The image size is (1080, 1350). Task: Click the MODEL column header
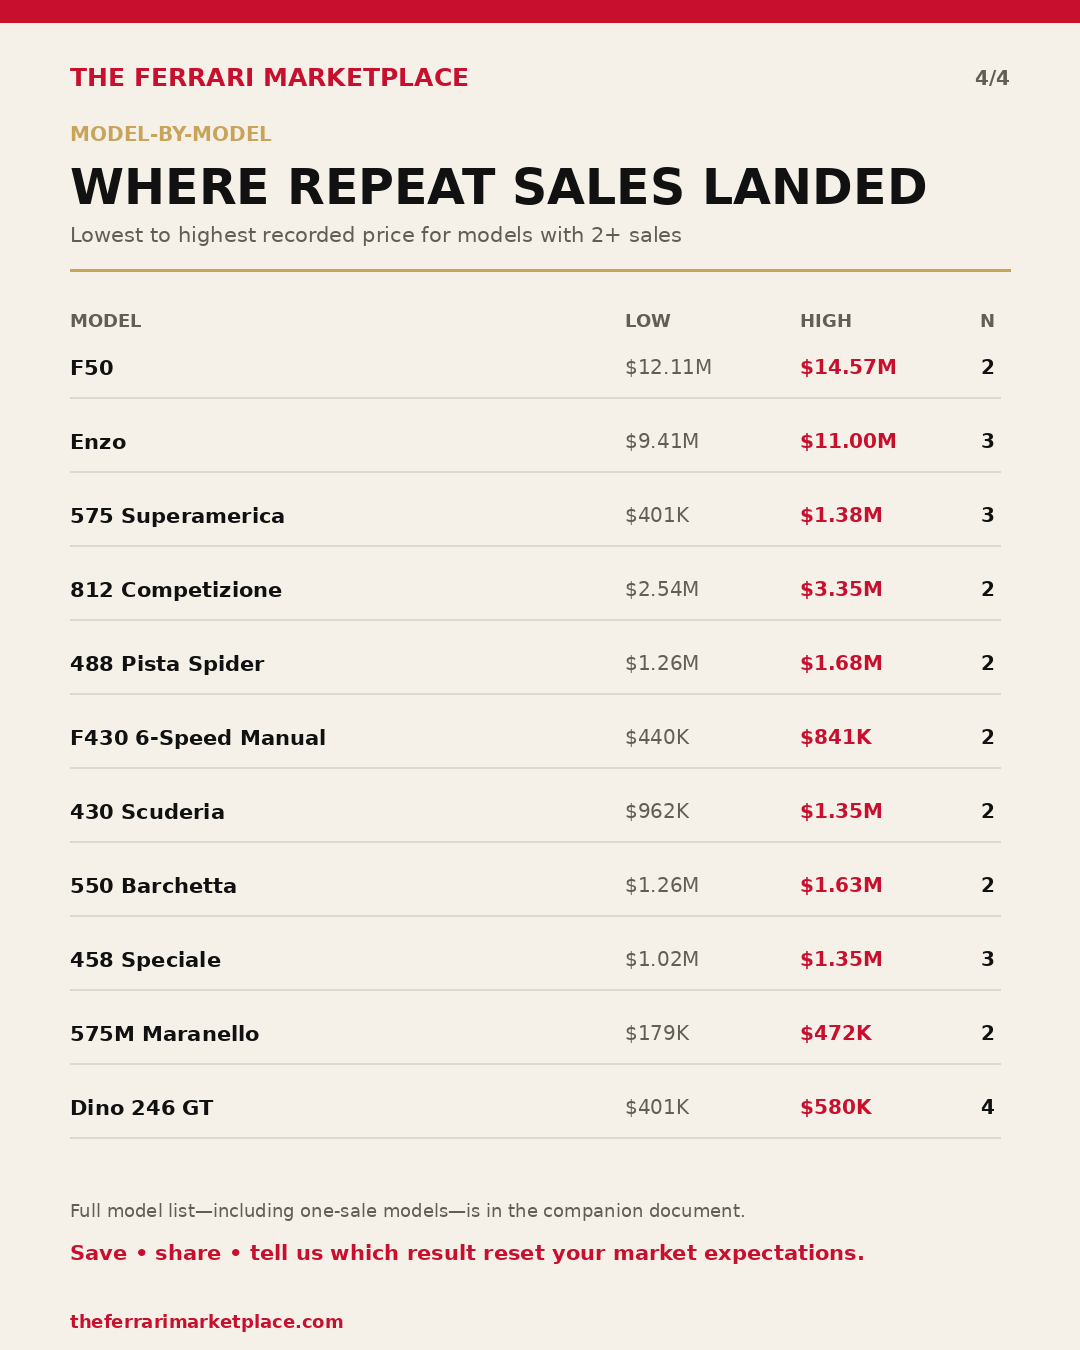pos(105,322)
